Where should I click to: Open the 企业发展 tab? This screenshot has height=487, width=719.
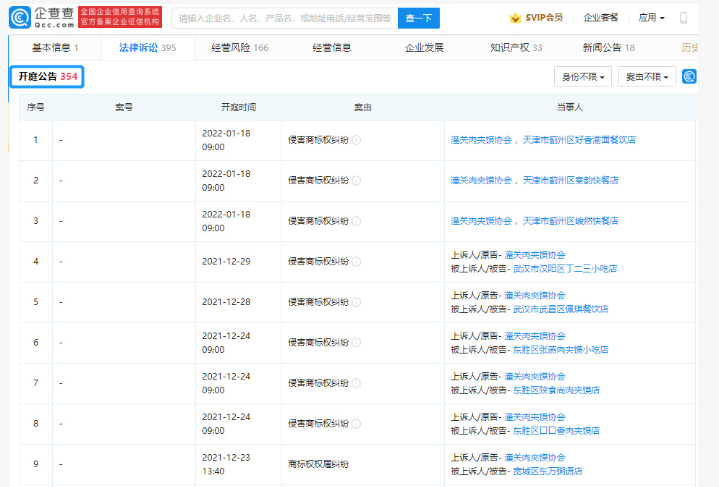click(x=424, y=48)
